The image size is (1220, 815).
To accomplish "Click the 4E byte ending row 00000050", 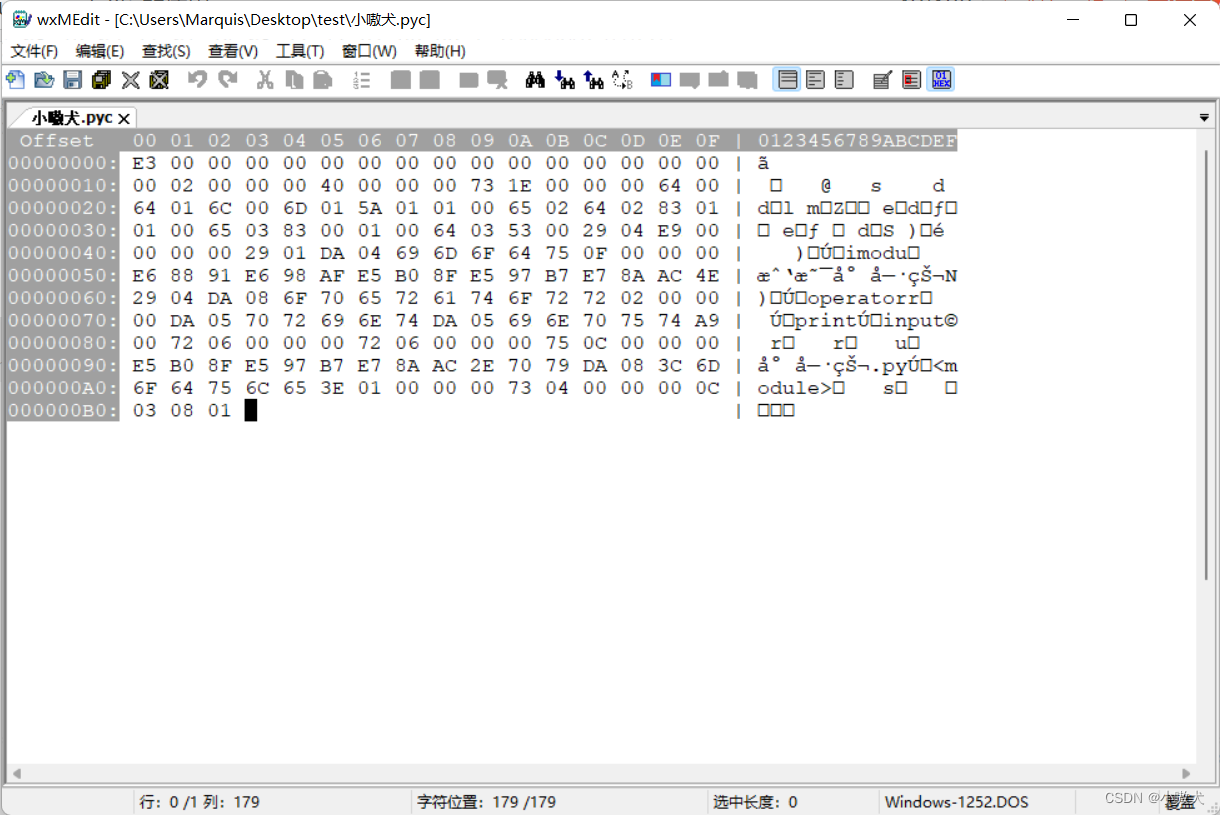I will pyautogui.click(x=707, y=275).
